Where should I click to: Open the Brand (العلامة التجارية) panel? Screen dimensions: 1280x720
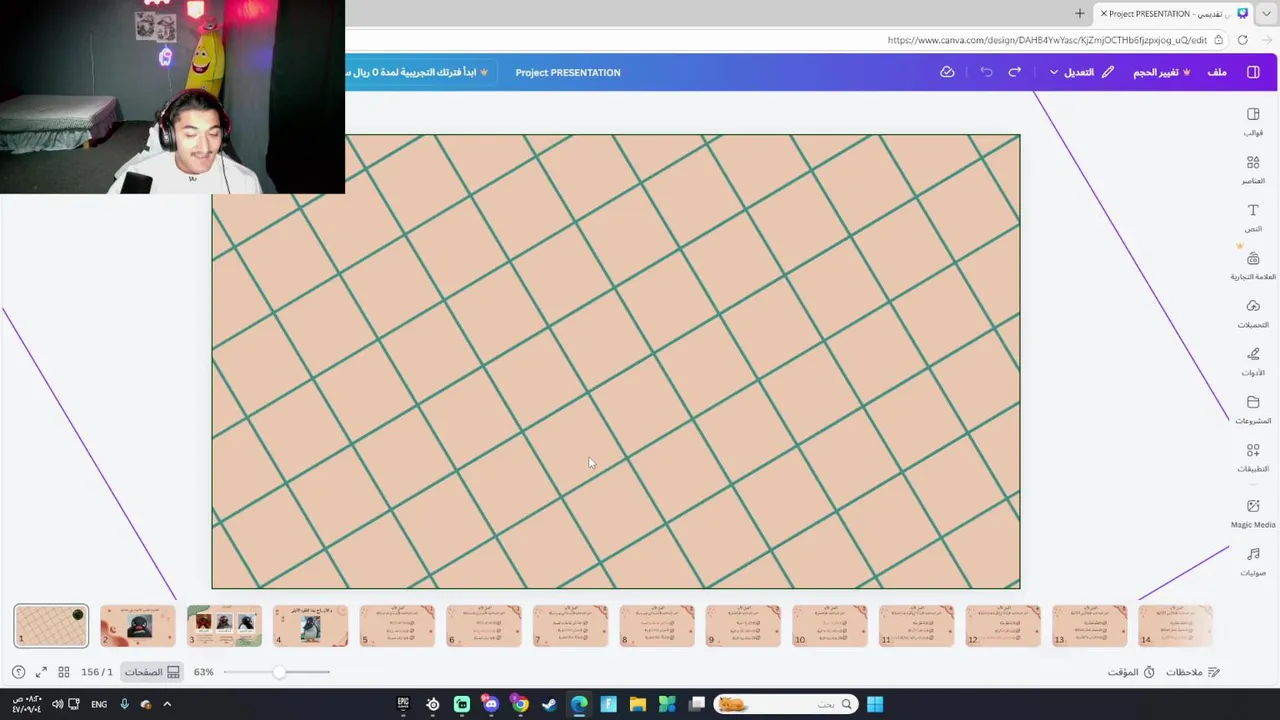click(1253, 265)
